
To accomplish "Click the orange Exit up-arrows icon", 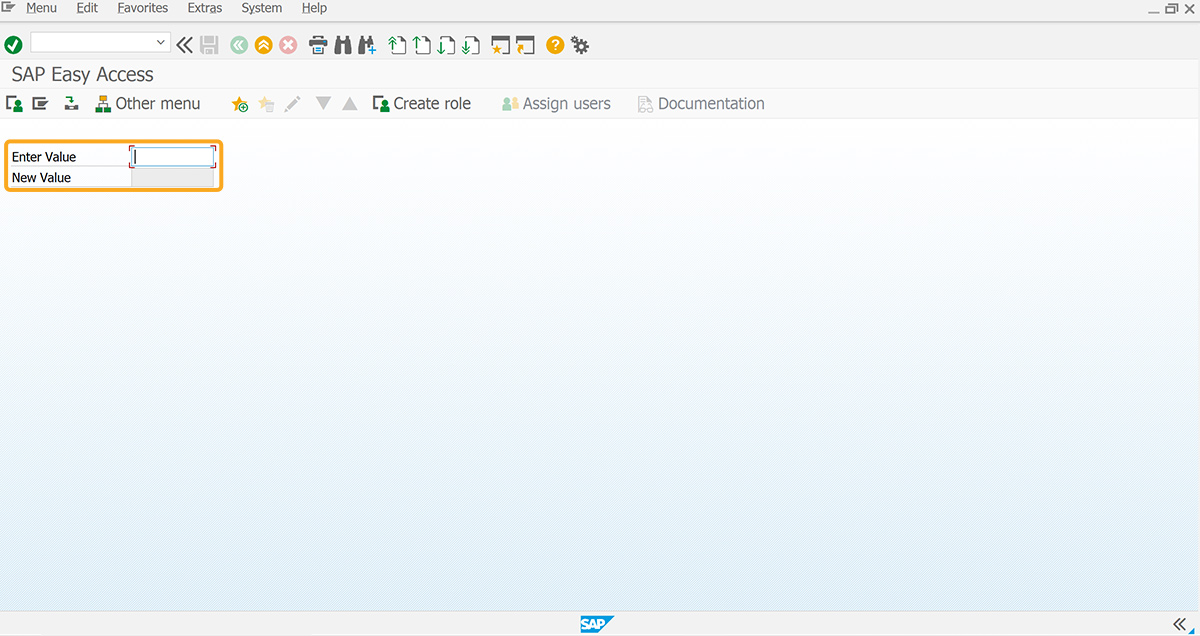I will click(263, 45).
